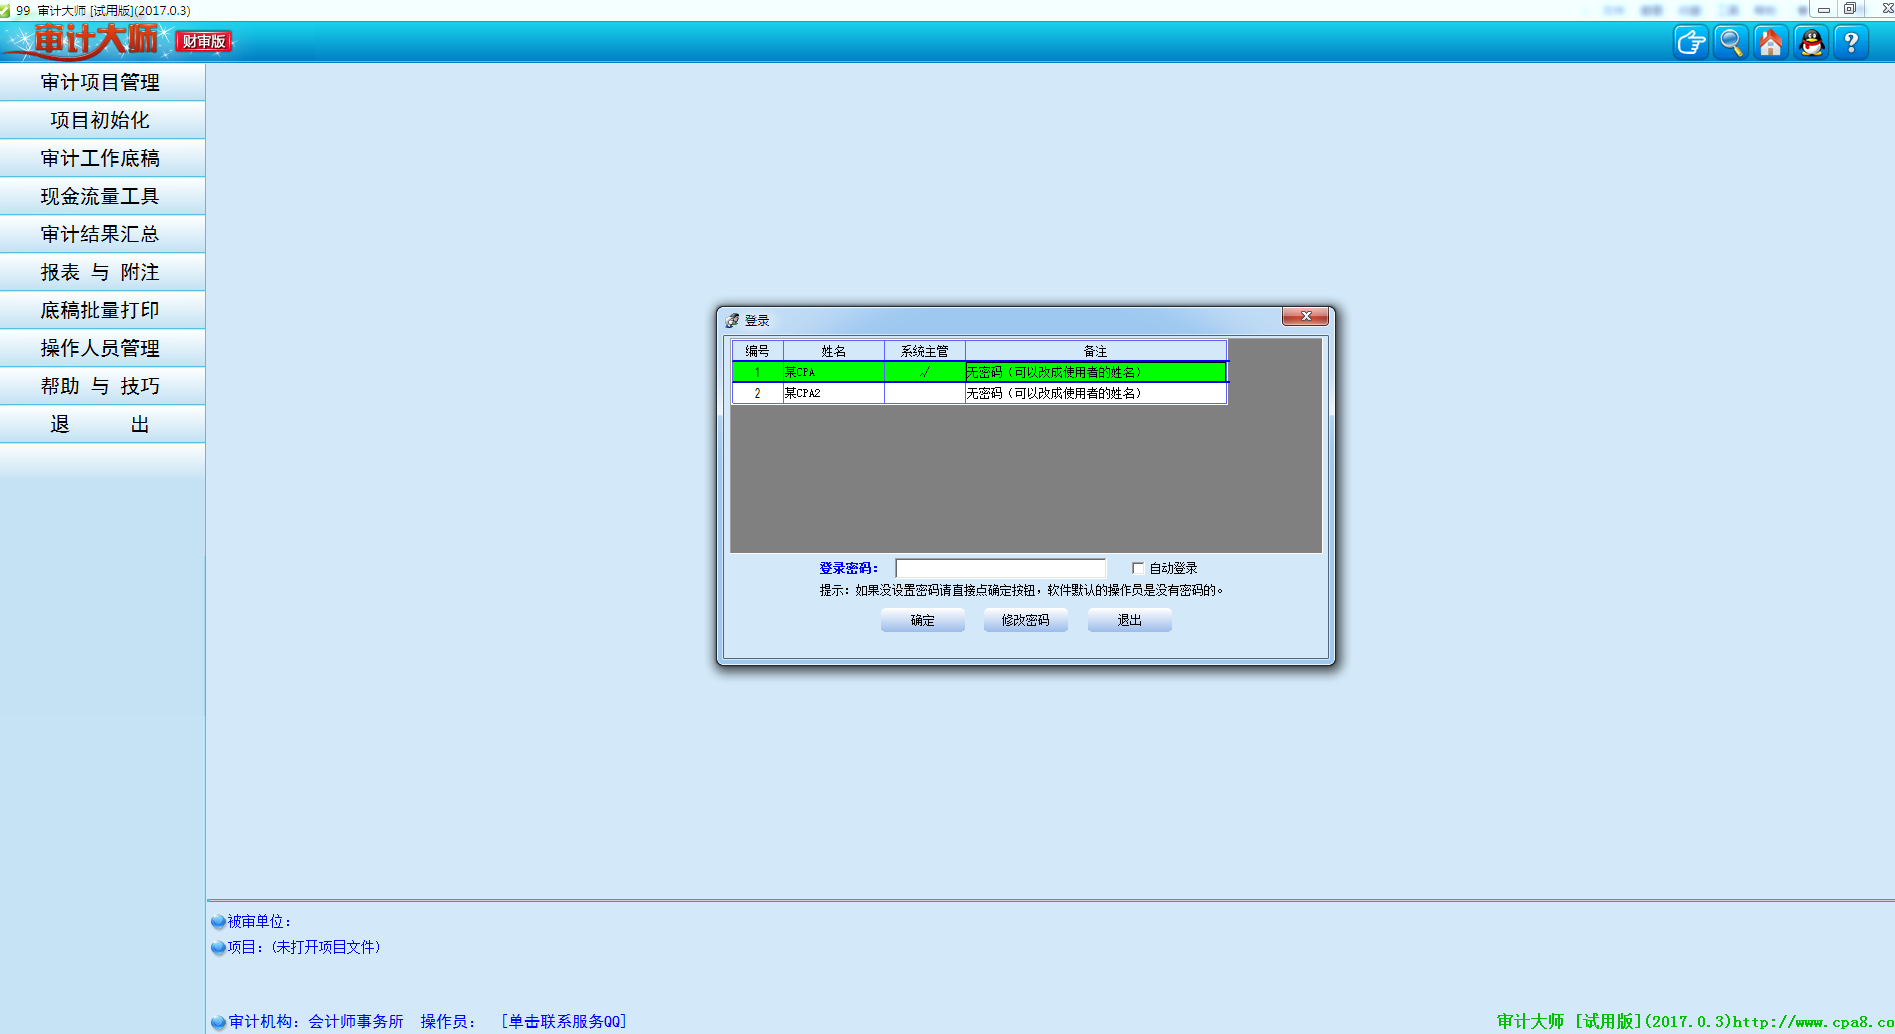This screenshot has height=1034, width=1895.
Task: Click the 财审版 edition badge
Action: point(204,42)
